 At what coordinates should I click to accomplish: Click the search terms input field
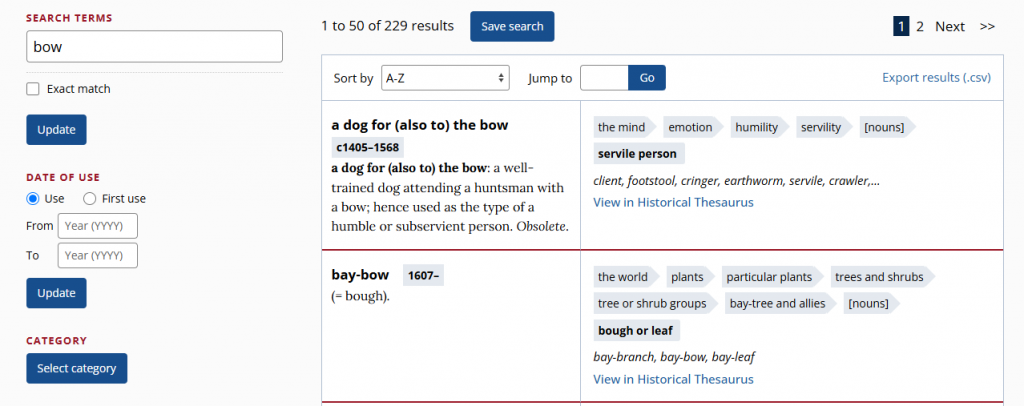point(154,47)
